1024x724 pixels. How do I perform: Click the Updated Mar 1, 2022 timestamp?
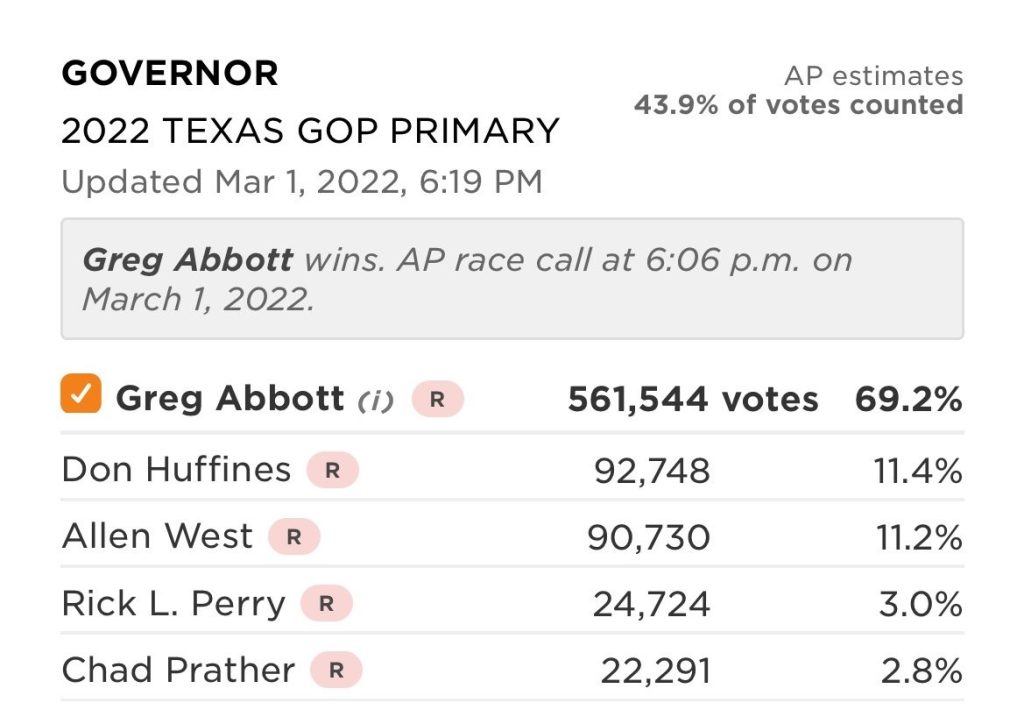pos(302,182)
